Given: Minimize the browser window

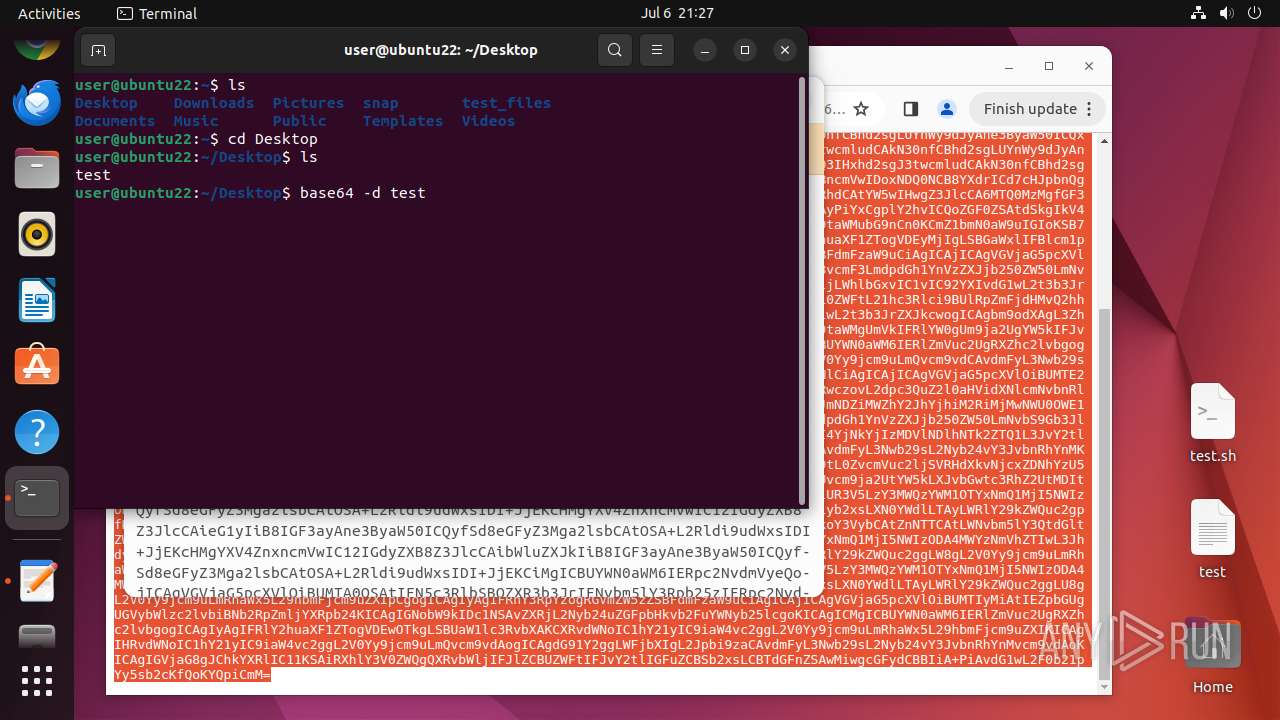Looking at the screenshot, I should coord(1008,66).
